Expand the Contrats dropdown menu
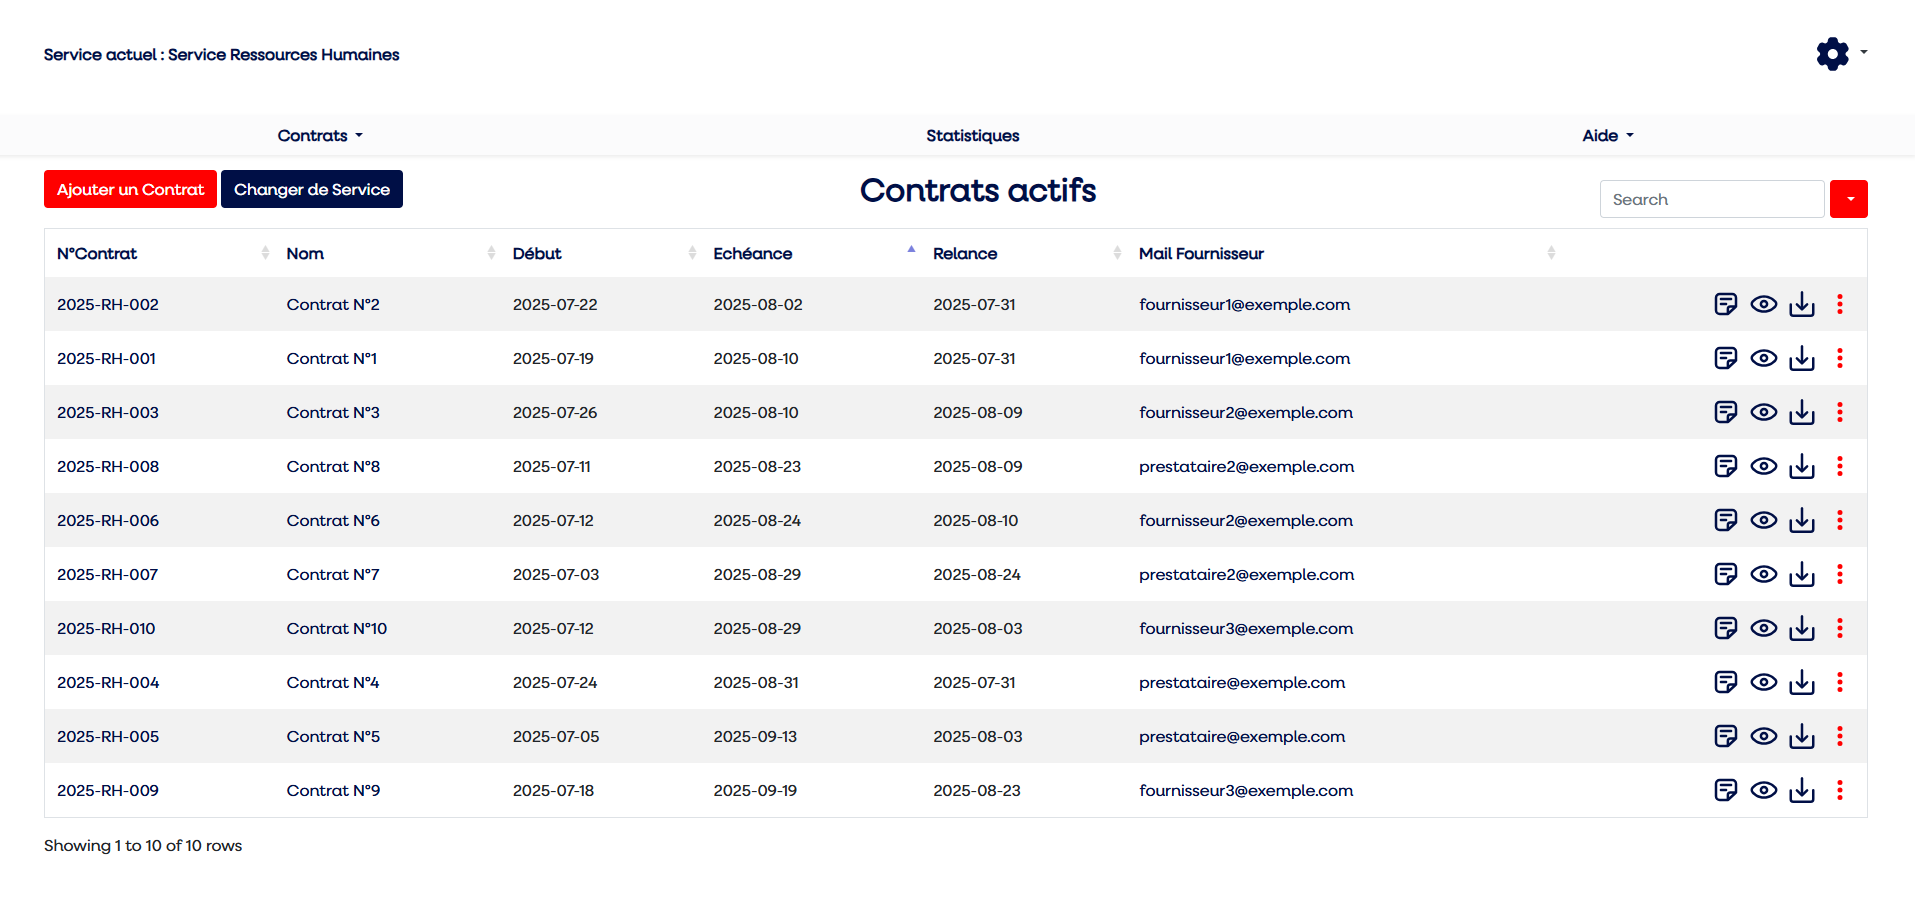The height and width of the screenshot is (911, 1915). click(320, 135)
